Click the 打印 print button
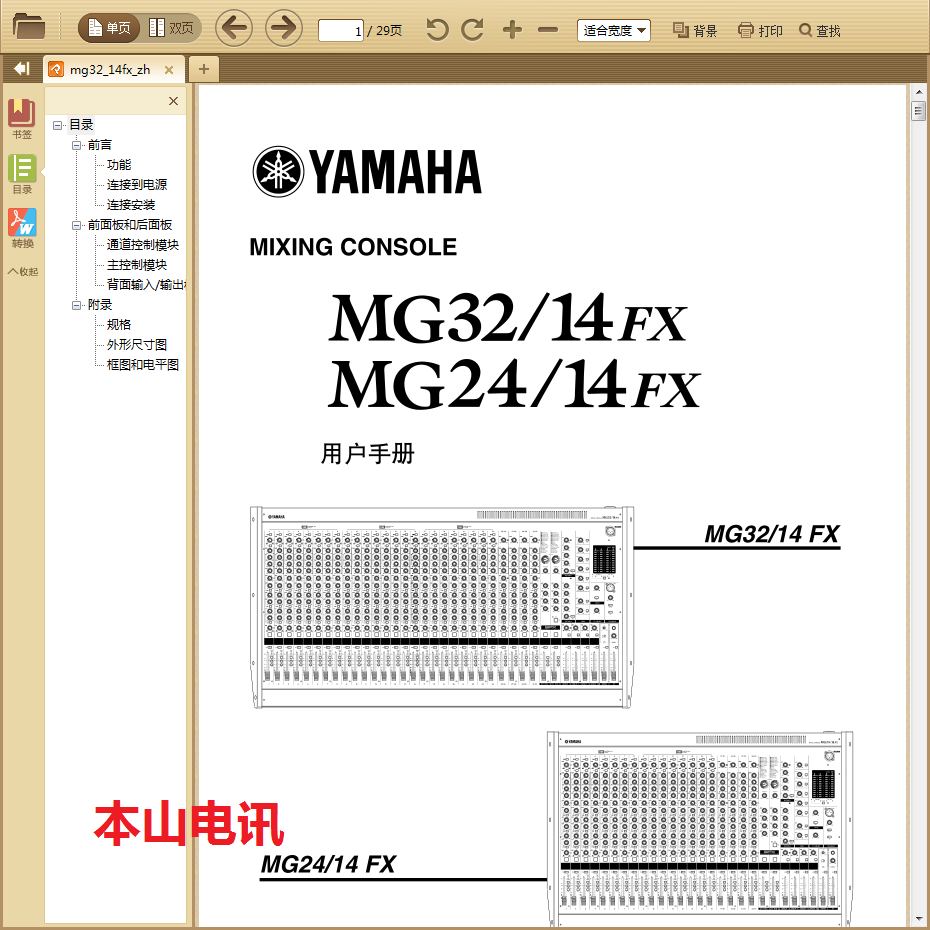 tap(760, 30)
